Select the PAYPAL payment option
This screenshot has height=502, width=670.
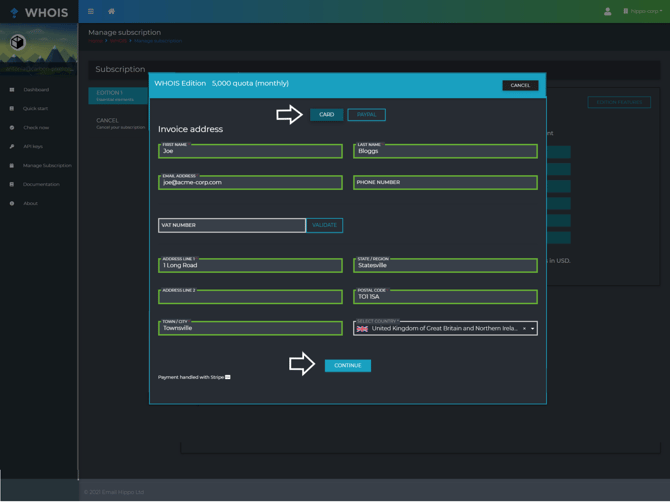[367, 114]
